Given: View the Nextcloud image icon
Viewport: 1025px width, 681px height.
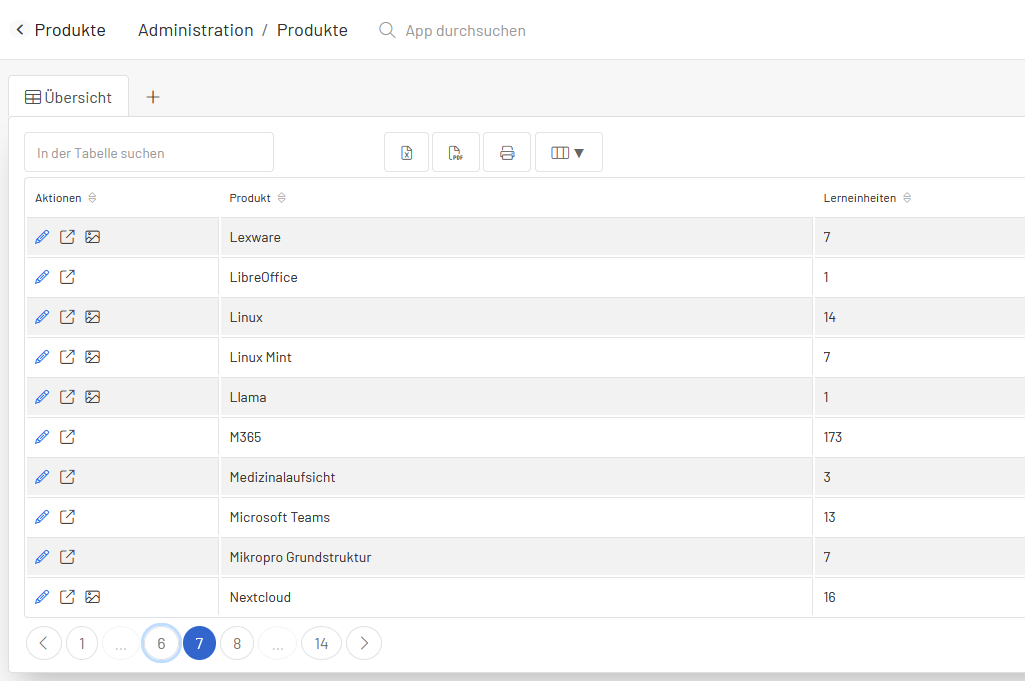Looking at the screenshot, I should point(93,597).
